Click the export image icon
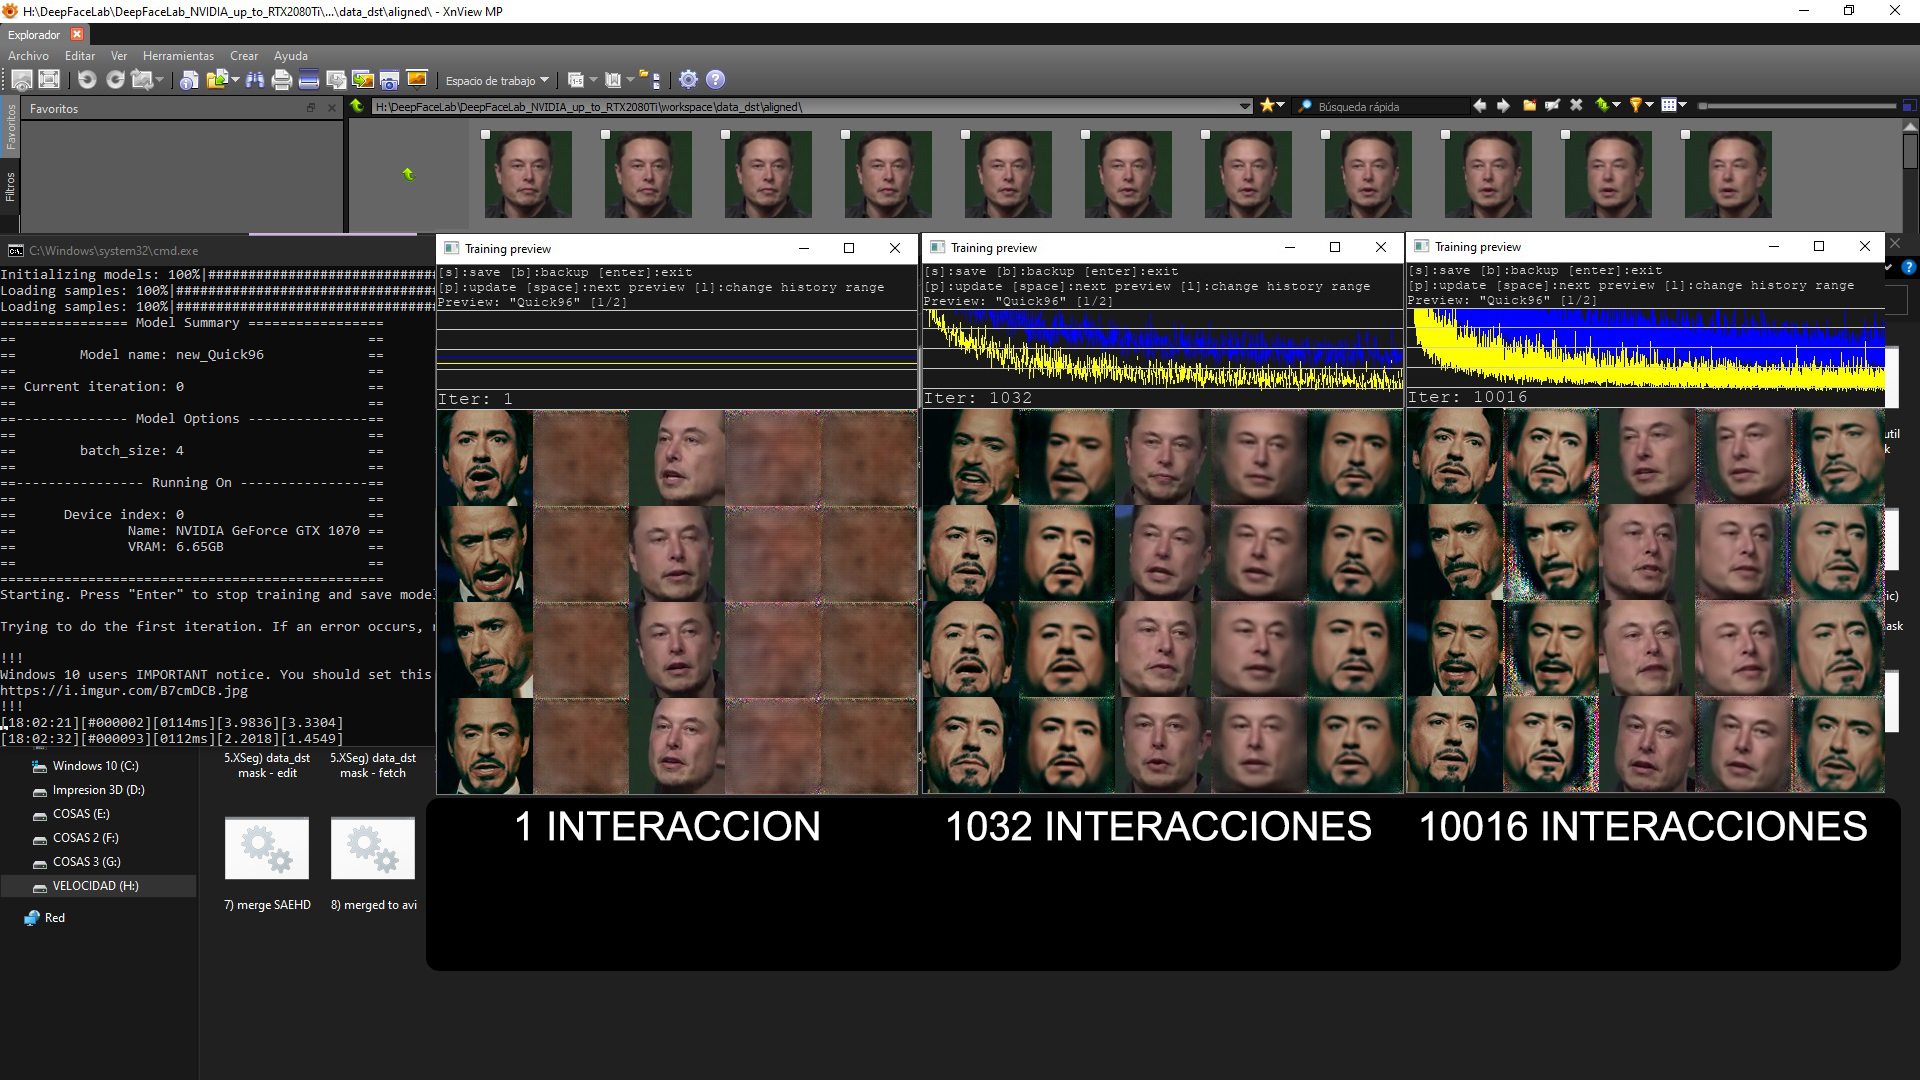The width and height of the screenshot is (1920, 1080). pyautogui.click(x=363, y=80)
